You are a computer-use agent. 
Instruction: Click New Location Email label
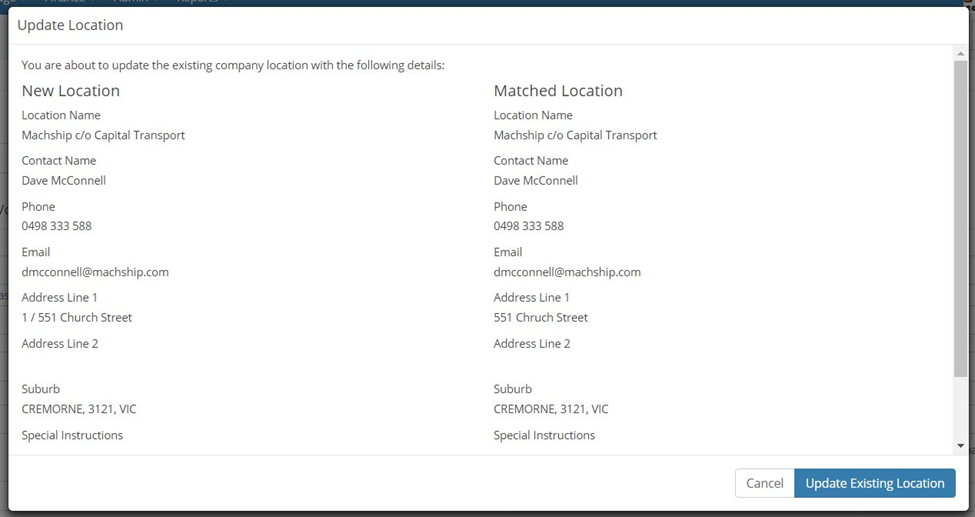pyautogui.click(x=36, y=252)
